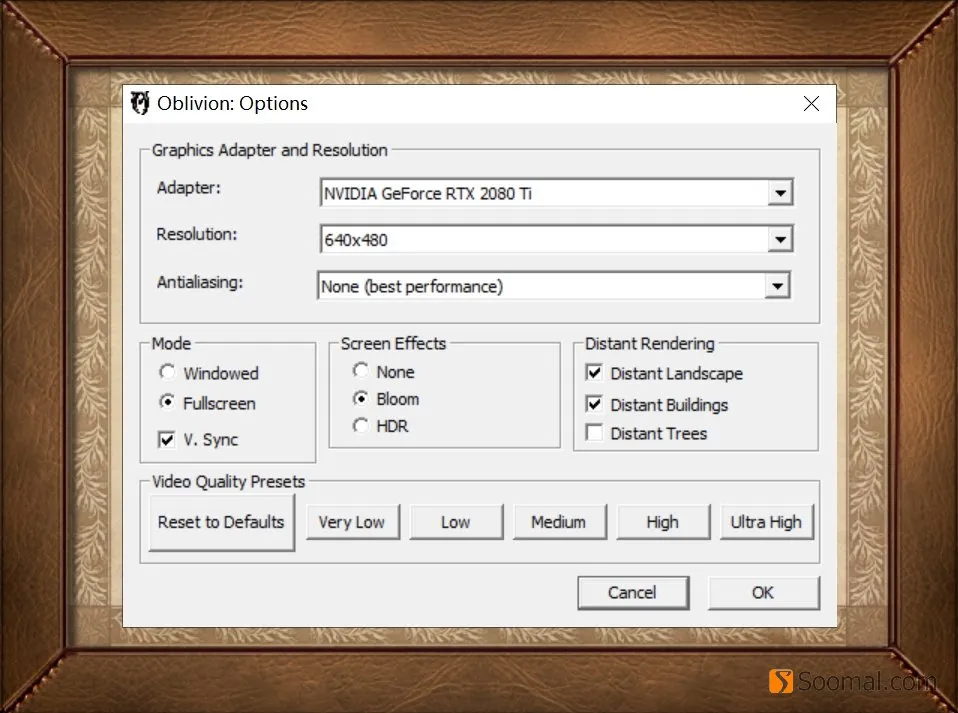Click the Screen Effects group label
This screenshot has height=713, width=958.
pyautogui.click(x=393, y=343)
